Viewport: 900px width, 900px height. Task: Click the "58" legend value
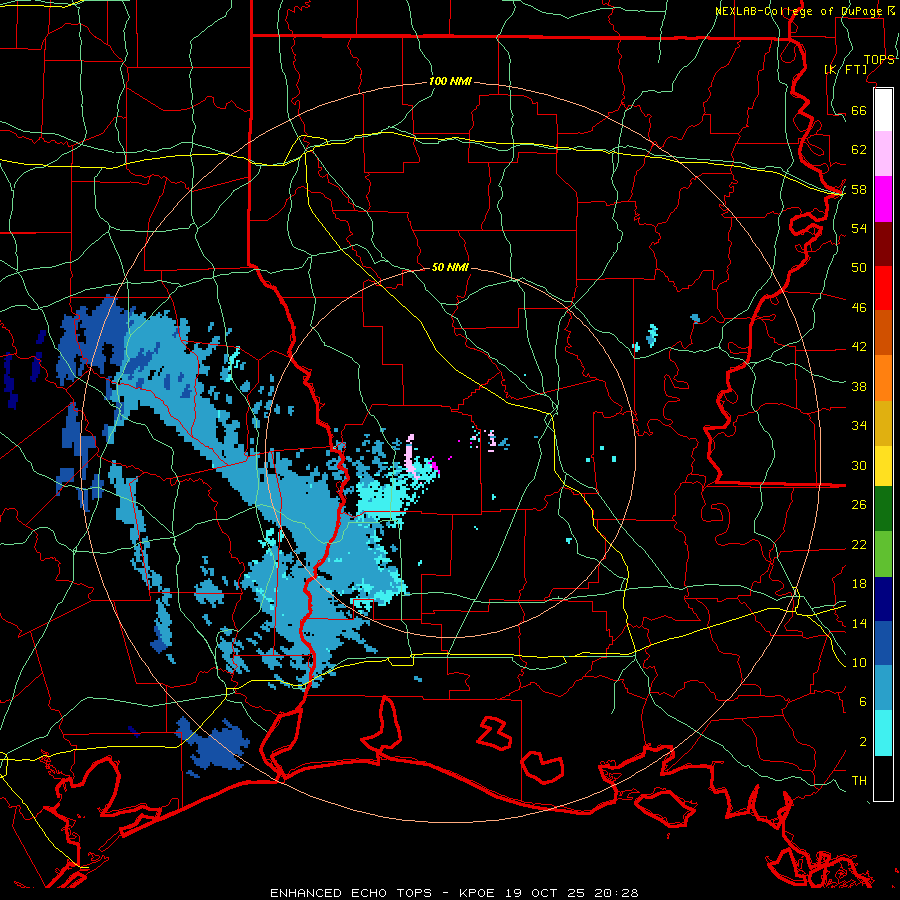pyautogui.click(x=859, y=189)
